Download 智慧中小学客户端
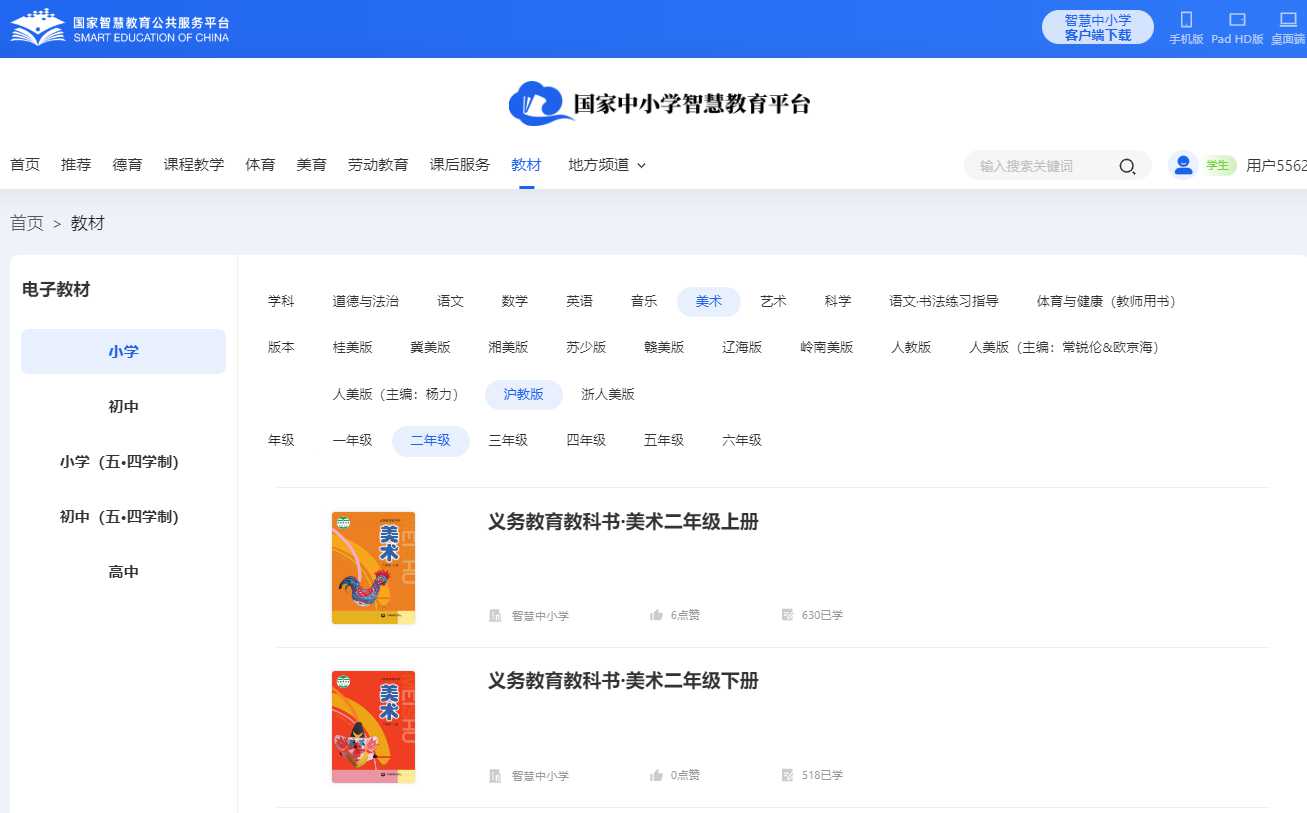 pos(1098,27)
